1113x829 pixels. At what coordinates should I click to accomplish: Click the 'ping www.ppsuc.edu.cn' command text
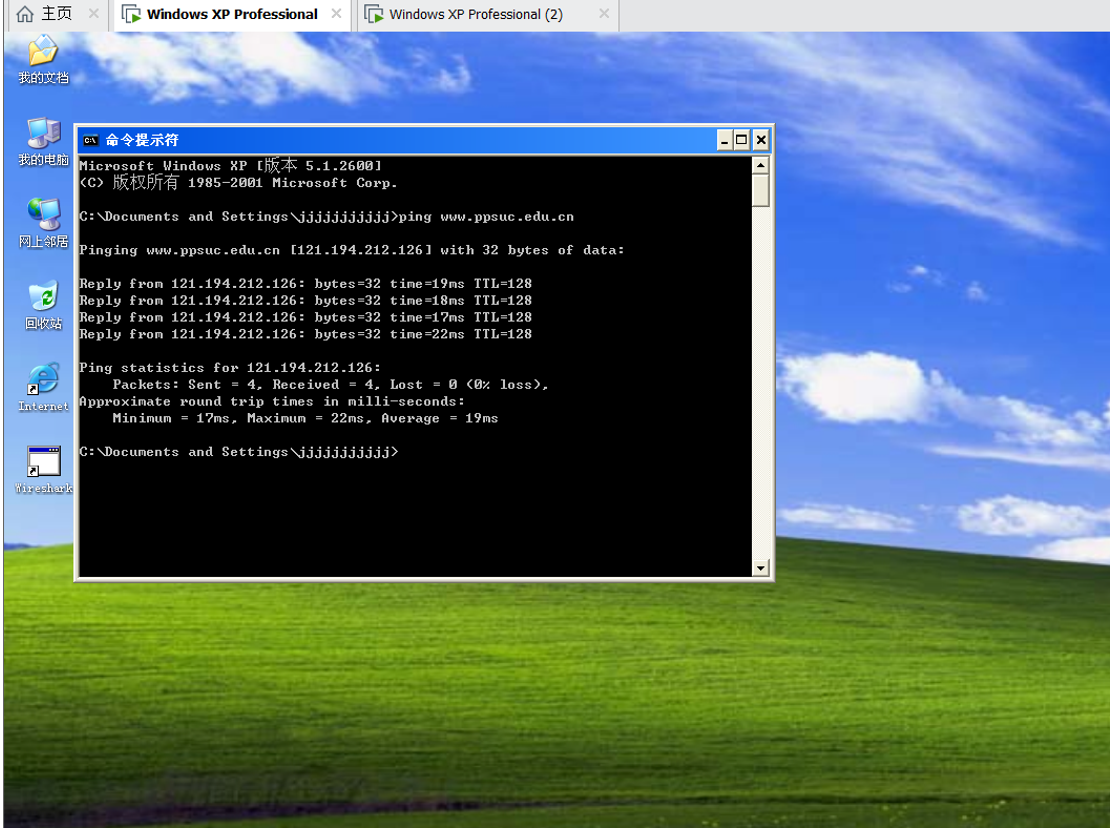point(486,216)
